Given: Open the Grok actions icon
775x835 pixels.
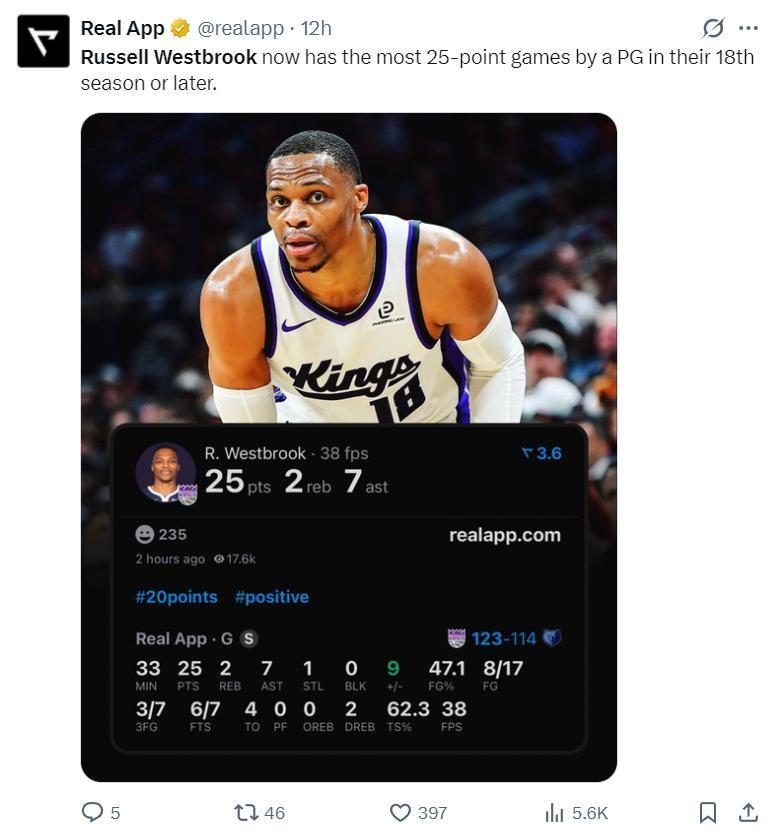Looking at the screenshot, I should 713,28.
